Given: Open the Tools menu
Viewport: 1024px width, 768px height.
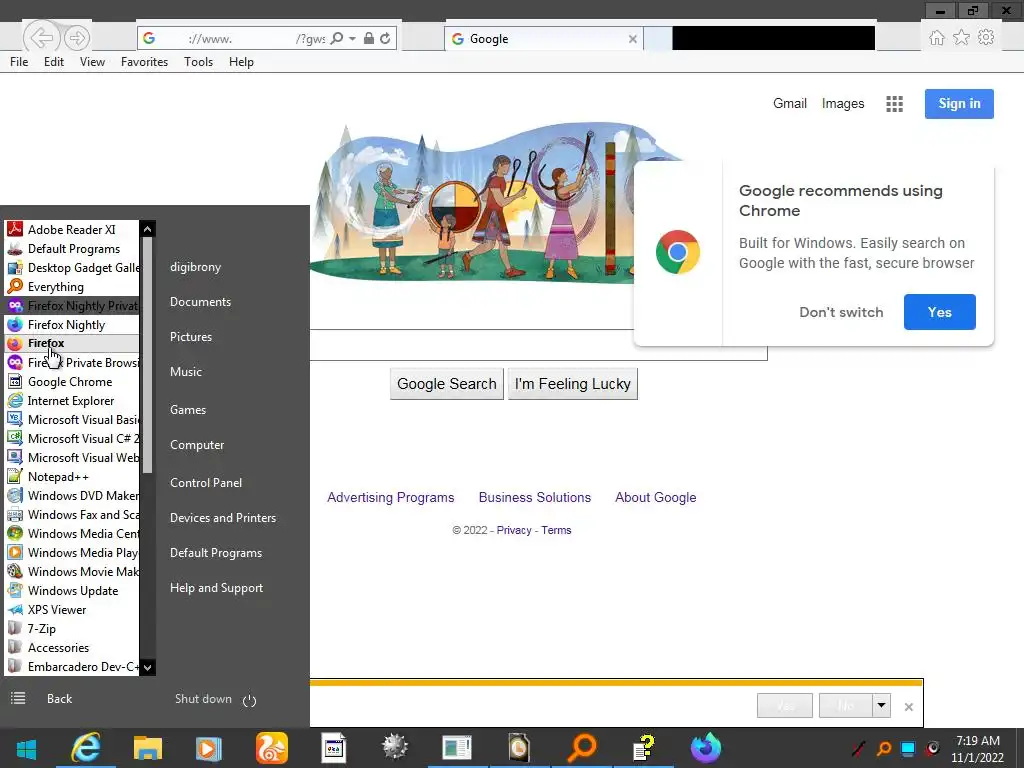Looking at the screenshot, I should (x=199, y=61).
